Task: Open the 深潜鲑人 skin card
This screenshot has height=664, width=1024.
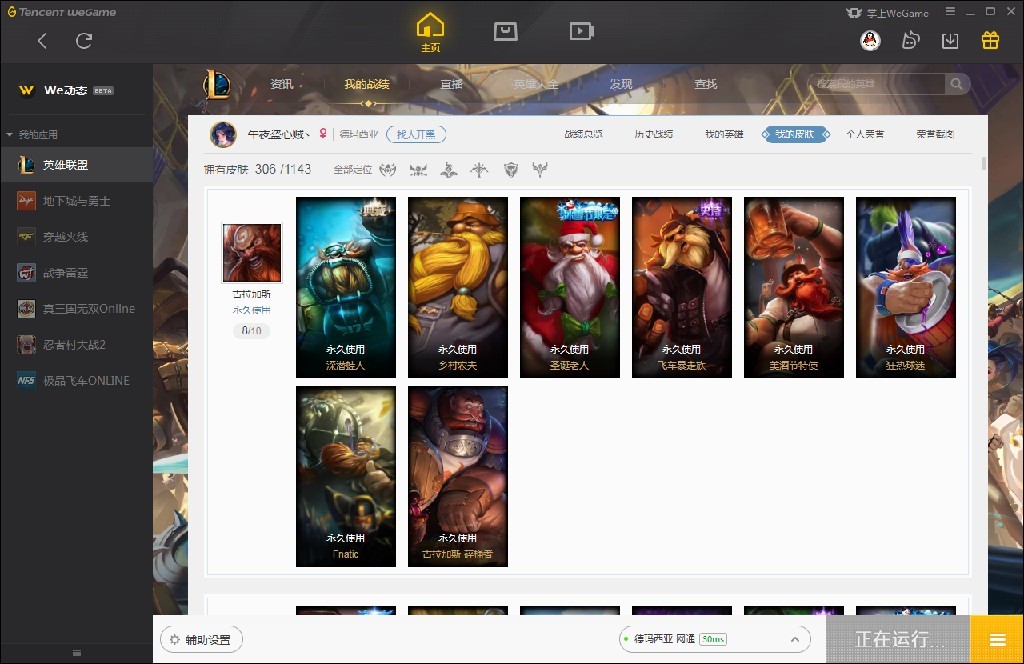Action: (346, 287)
